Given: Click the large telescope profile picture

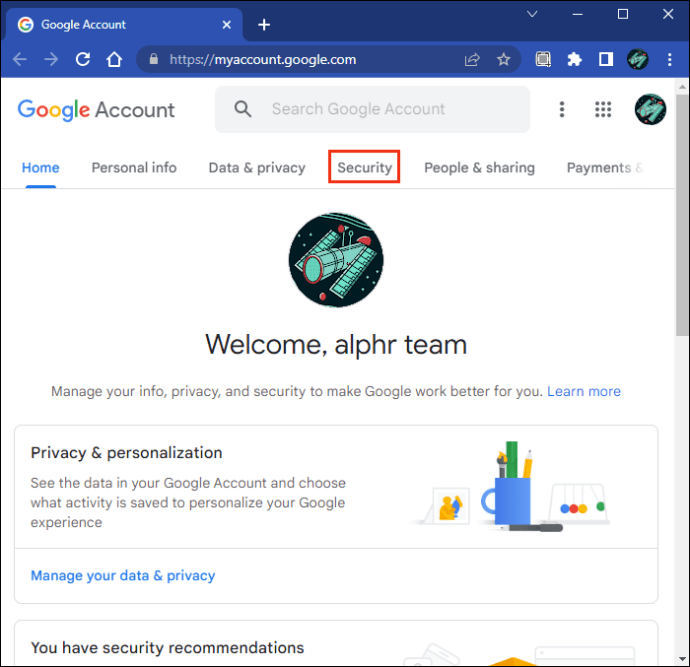Looking at the screenshot, I should [336, 260].
